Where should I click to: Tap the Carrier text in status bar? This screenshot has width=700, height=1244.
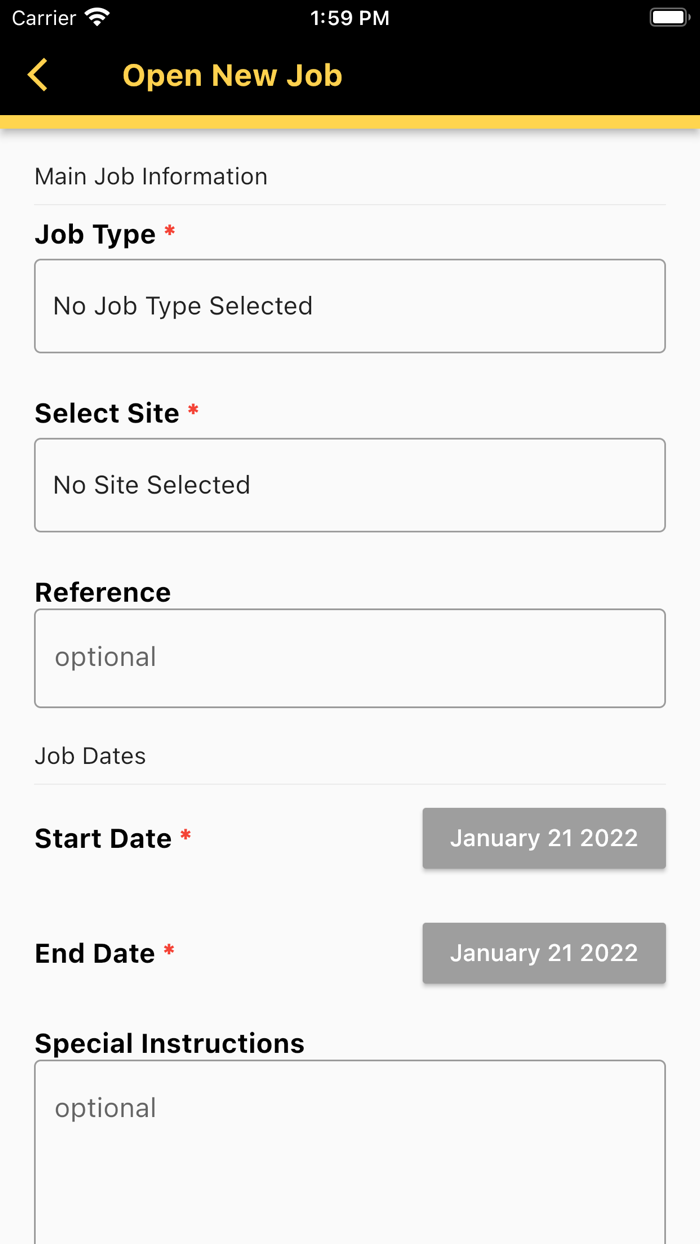pos(44,18)
